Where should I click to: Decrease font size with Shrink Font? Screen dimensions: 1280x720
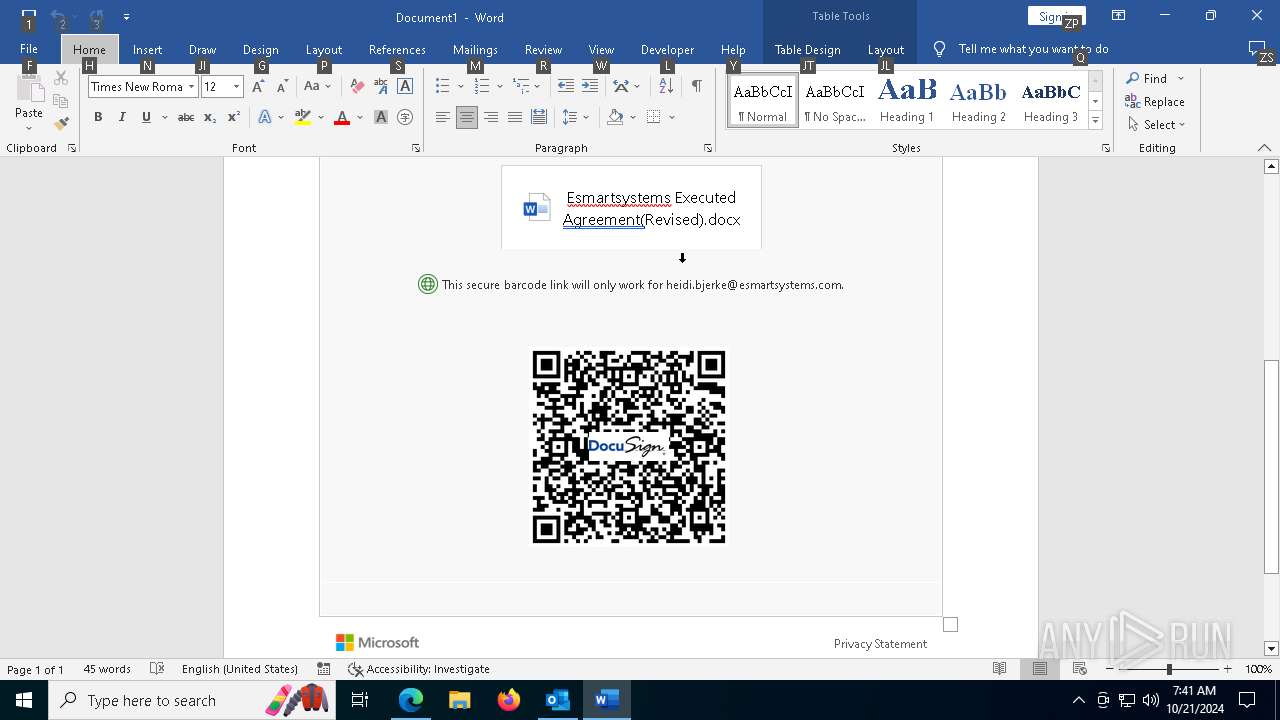point(282,86)
